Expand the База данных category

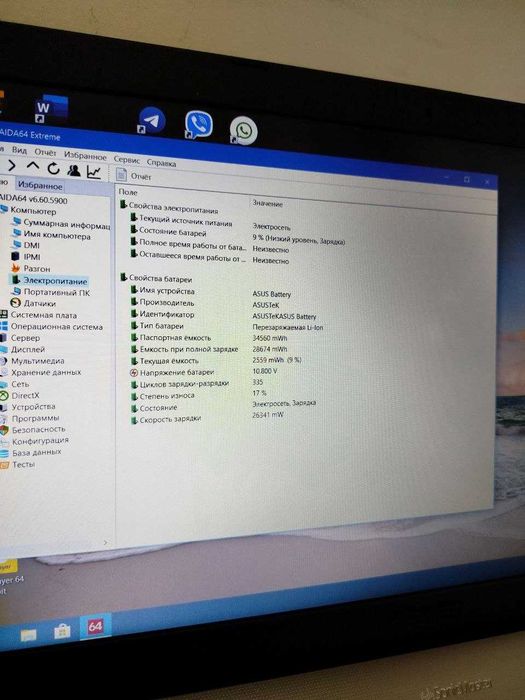[31, 453]
